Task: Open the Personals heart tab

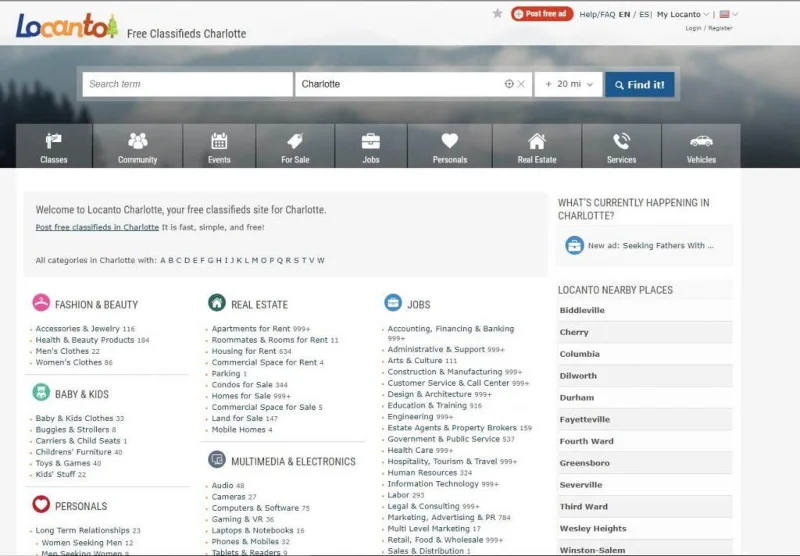Action: [x=449, y=146]
